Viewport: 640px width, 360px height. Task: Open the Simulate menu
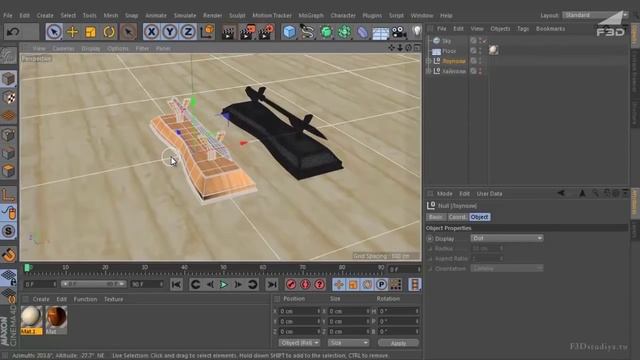185,16
